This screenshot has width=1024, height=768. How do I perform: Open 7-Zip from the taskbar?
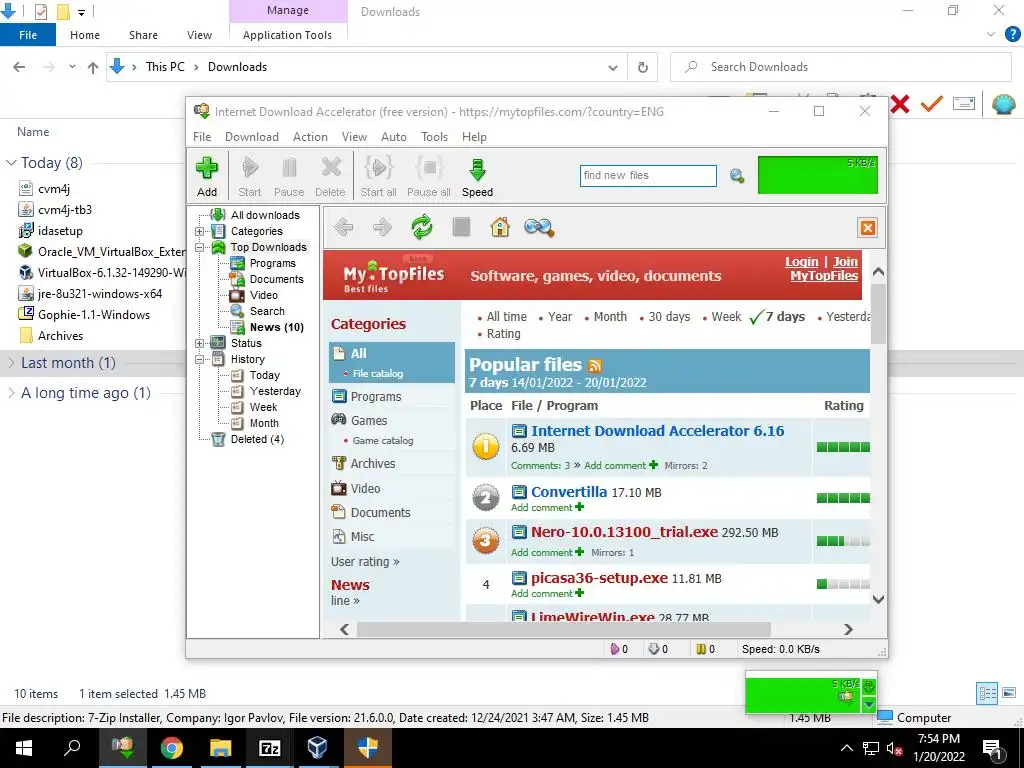click(x=269, y=748)
